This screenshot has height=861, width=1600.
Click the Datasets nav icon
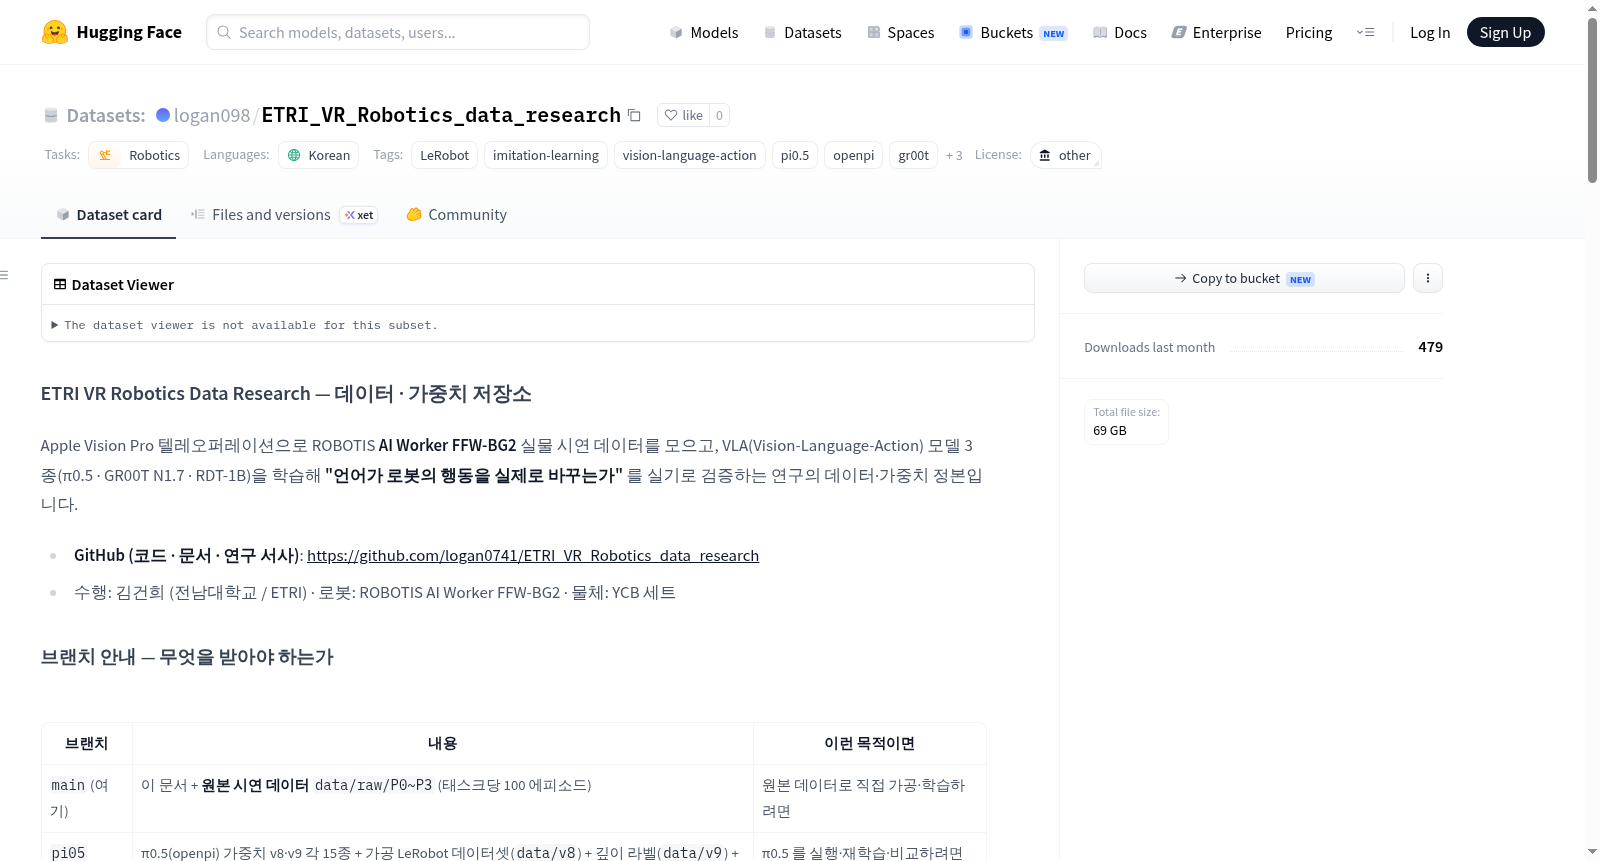770,33
